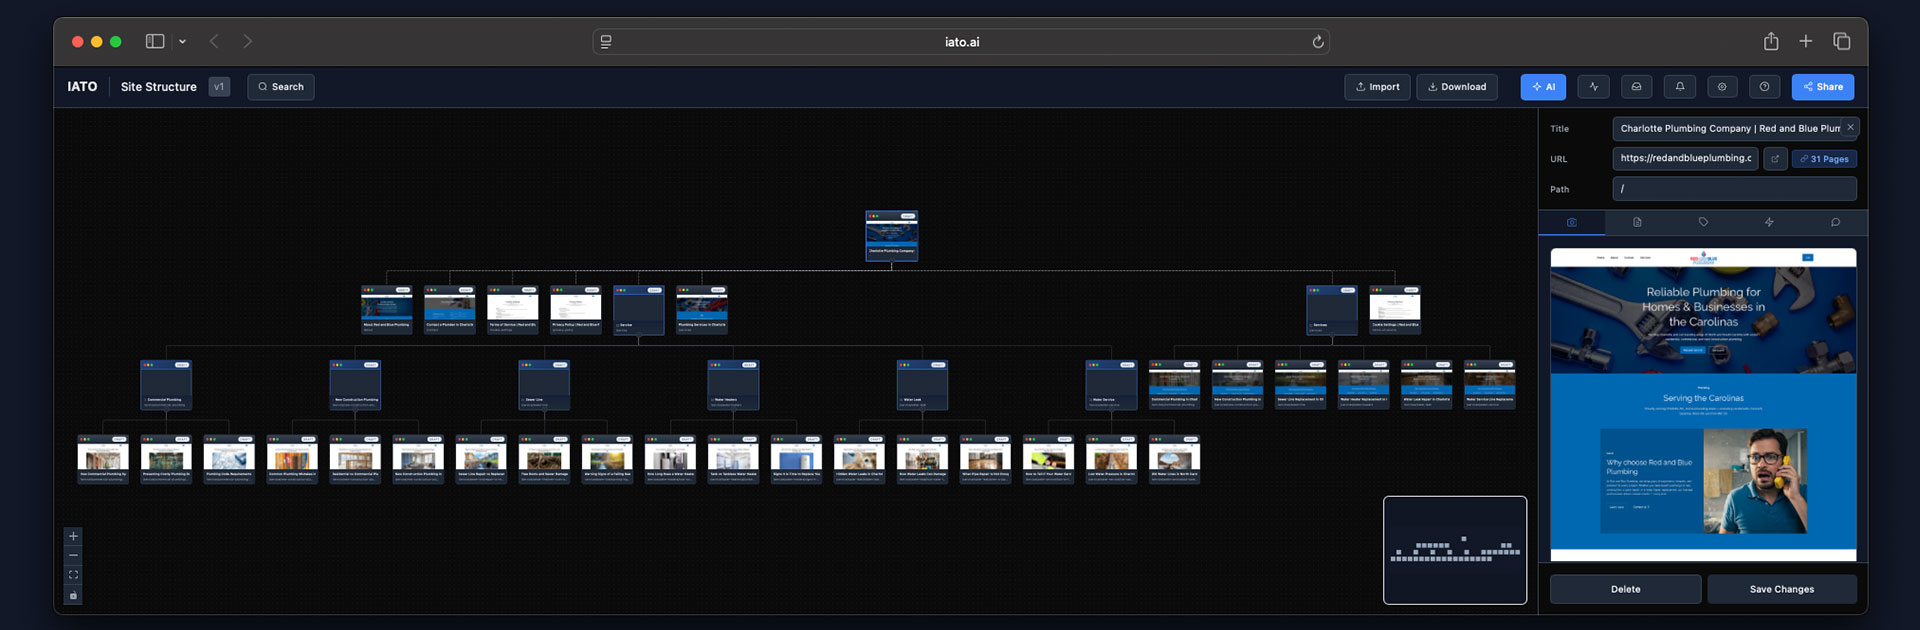The width and height of the screenshot is (1920, 630).
Task: Open the activity pulse panel icon
Action: pyautogui.click(x=1593, y=87)
